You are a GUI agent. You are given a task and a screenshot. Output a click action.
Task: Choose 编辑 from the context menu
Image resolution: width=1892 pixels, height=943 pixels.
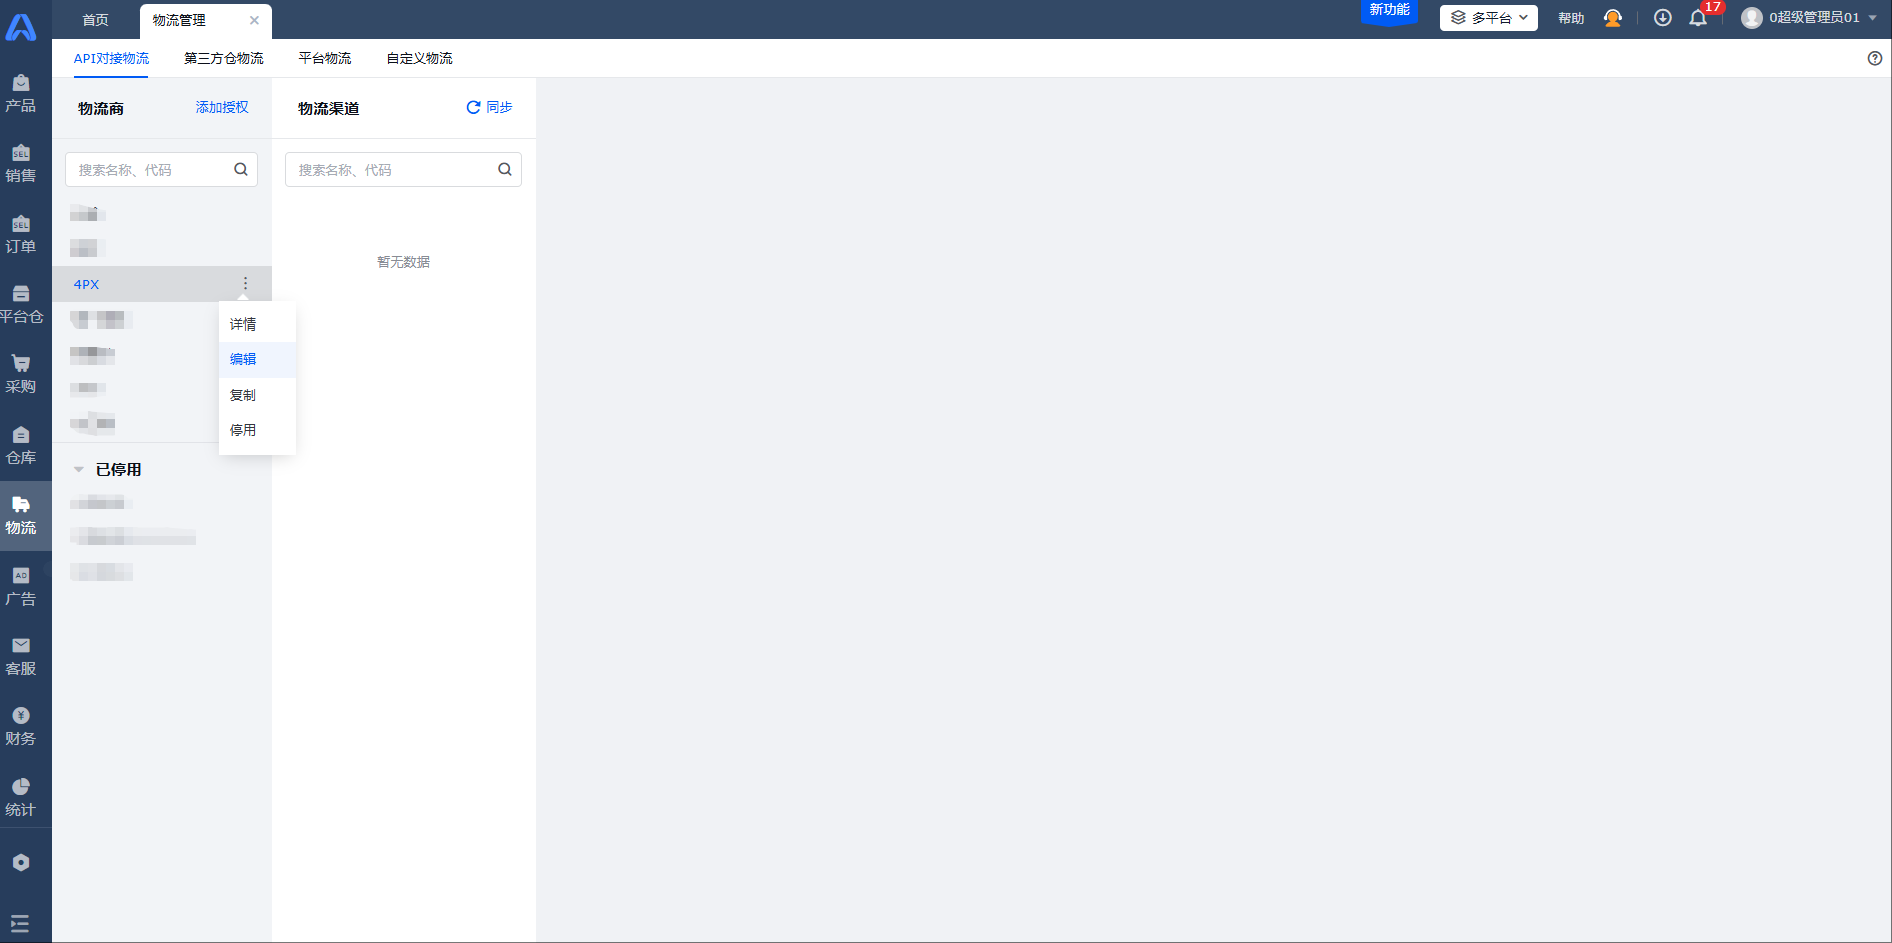pos(257,359)
